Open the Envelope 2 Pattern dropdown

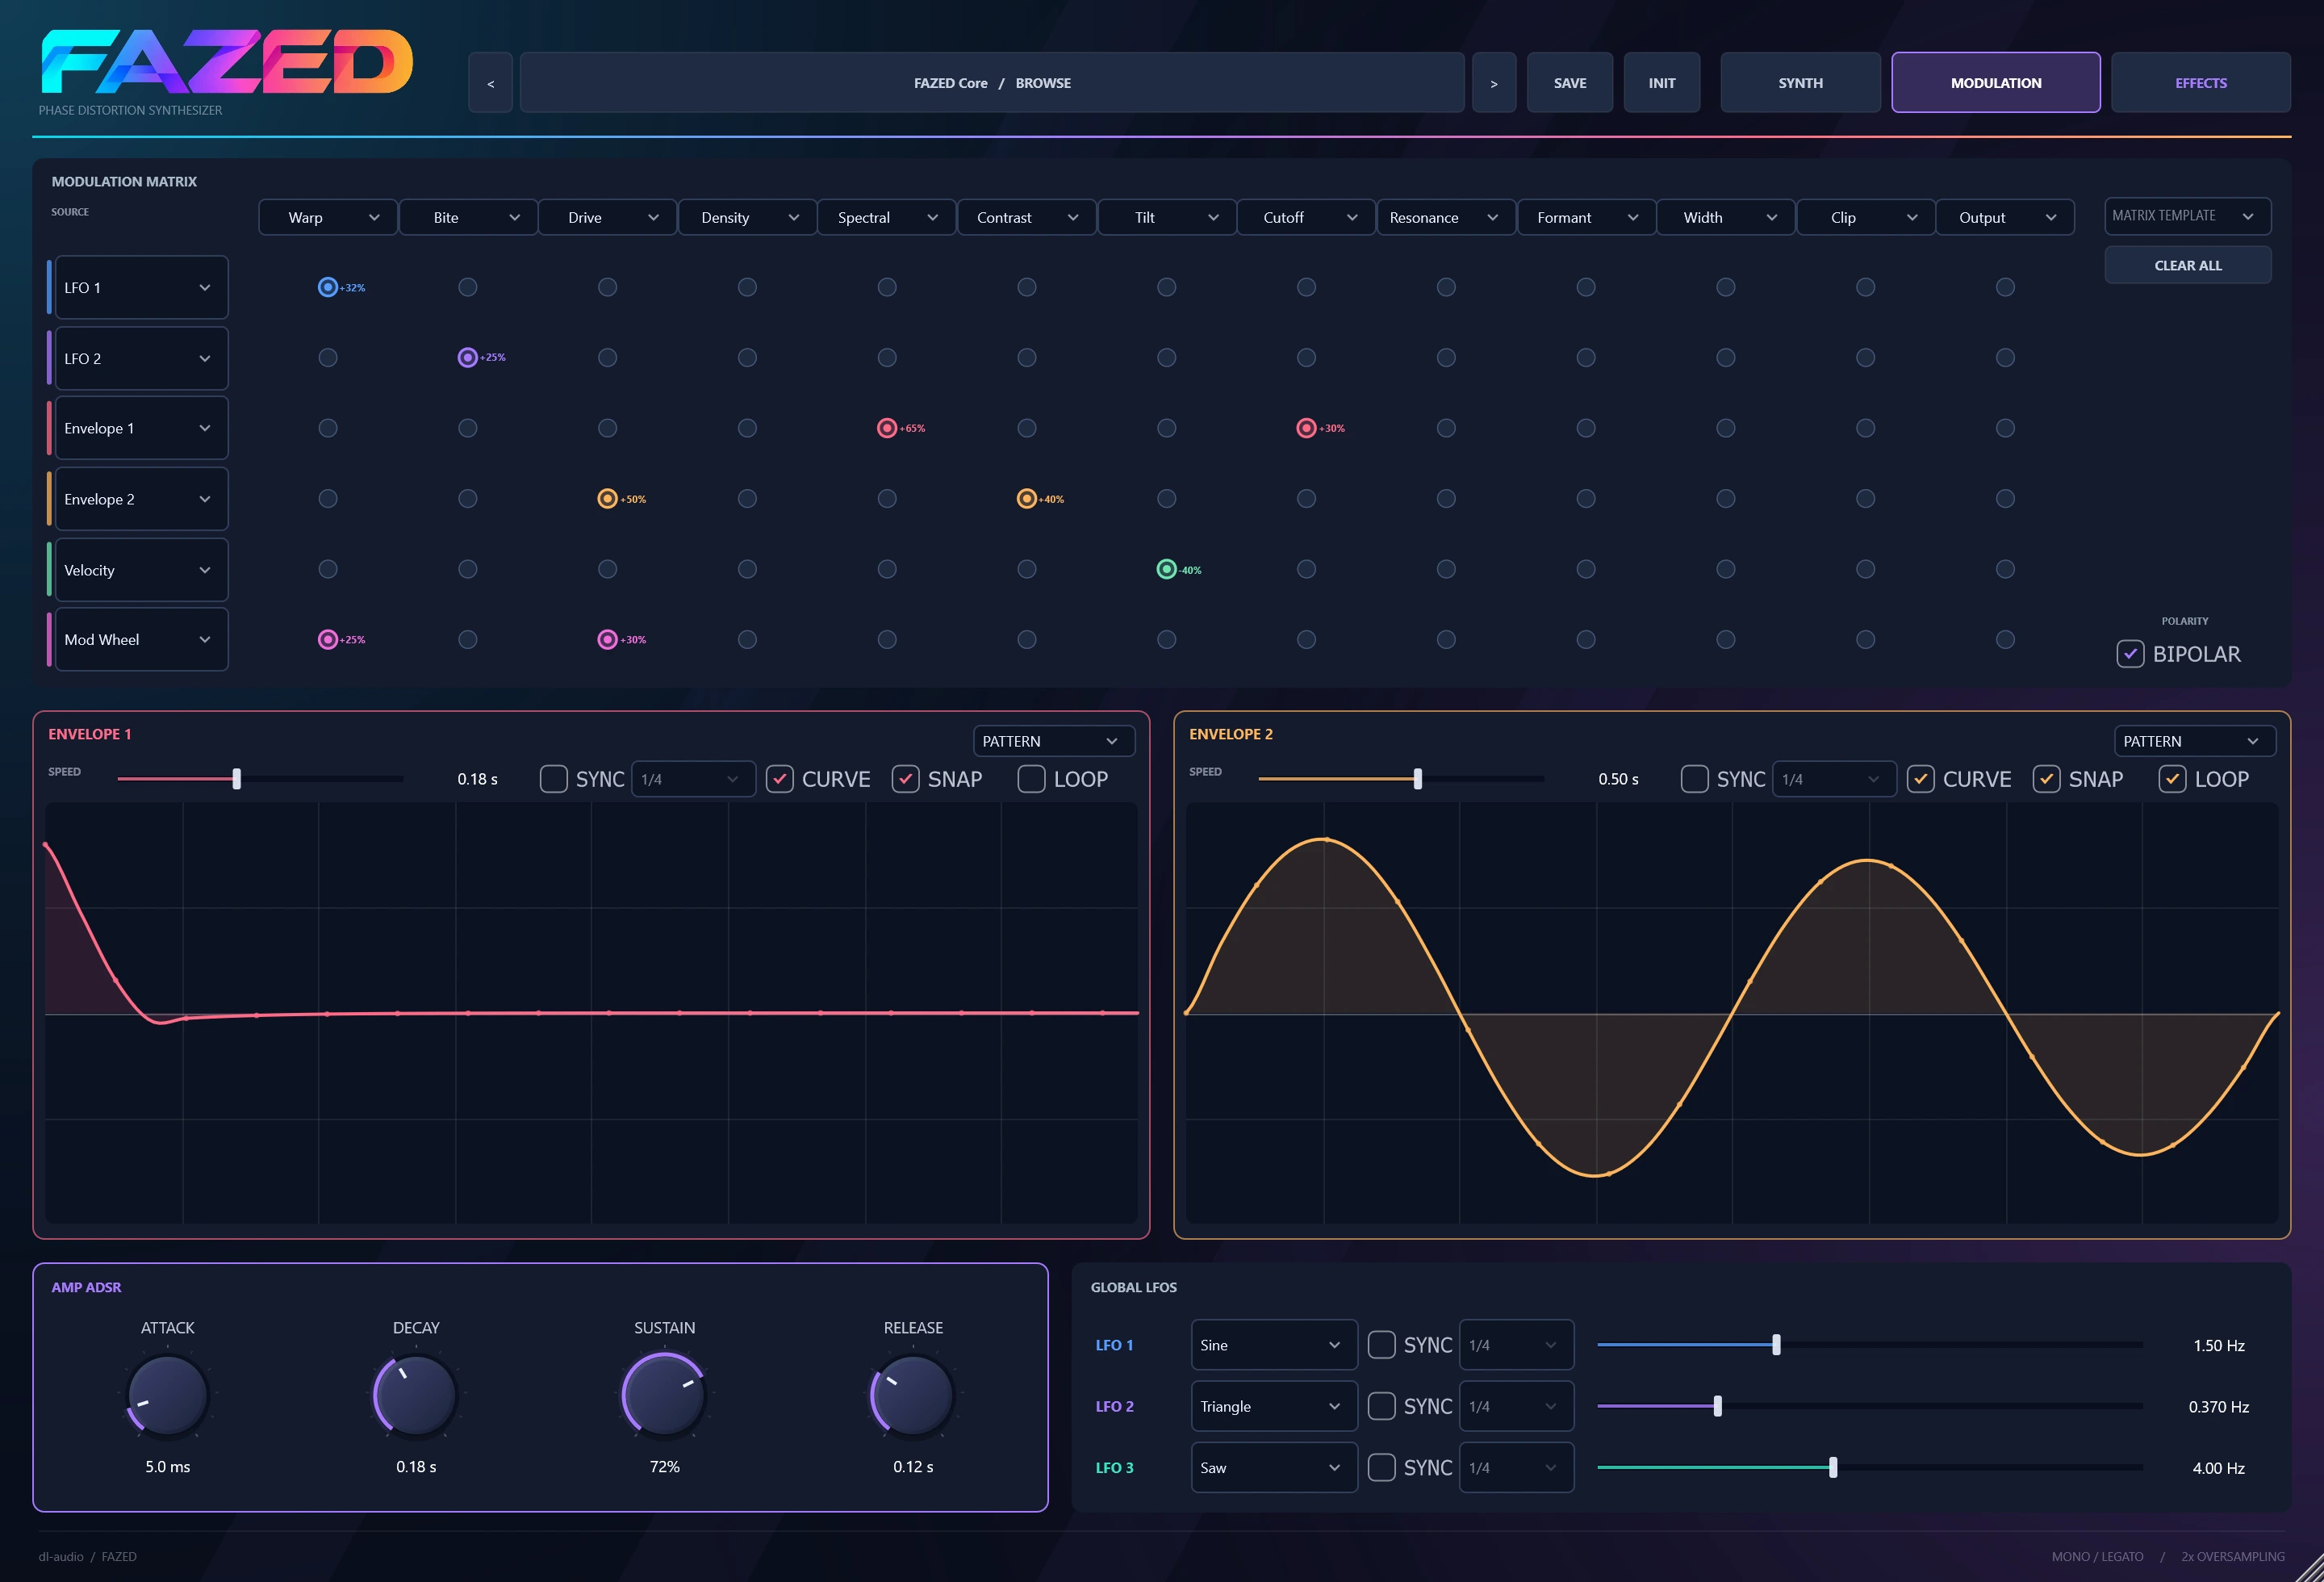[x=2194, y=741]
